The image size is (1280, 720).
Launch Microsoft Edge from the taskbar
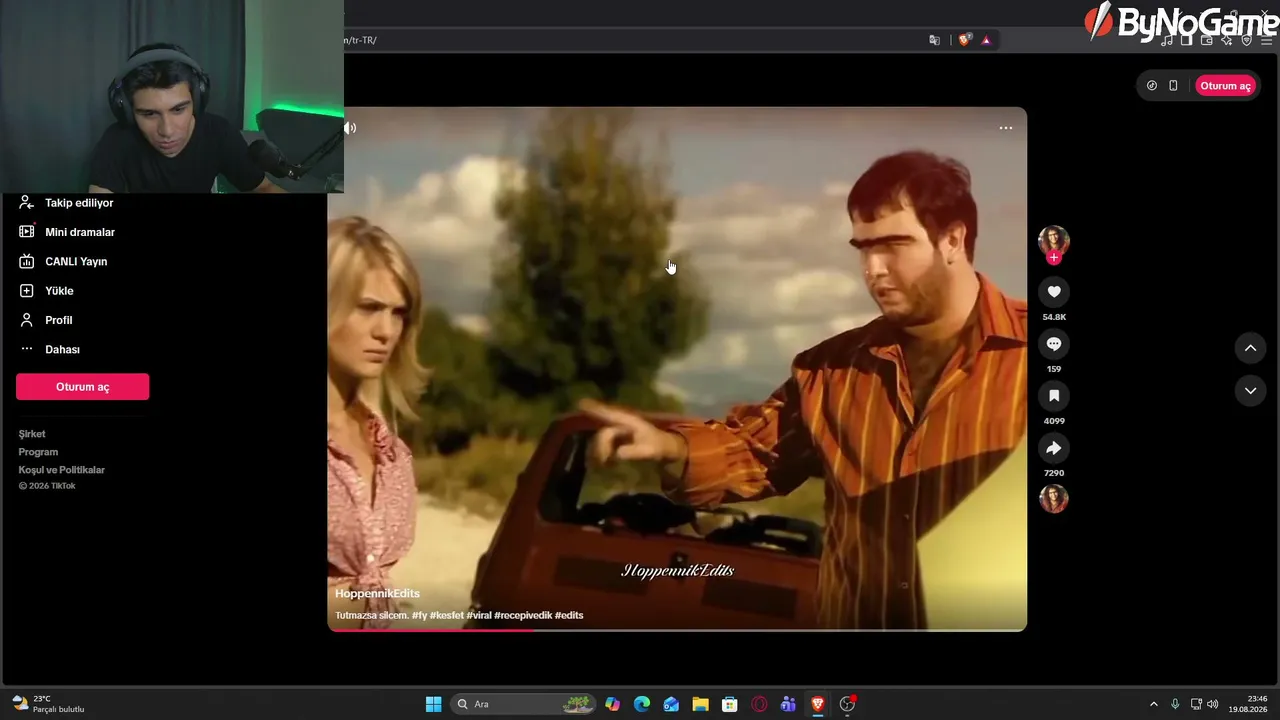pyautogui.click(x=642, y=704)
